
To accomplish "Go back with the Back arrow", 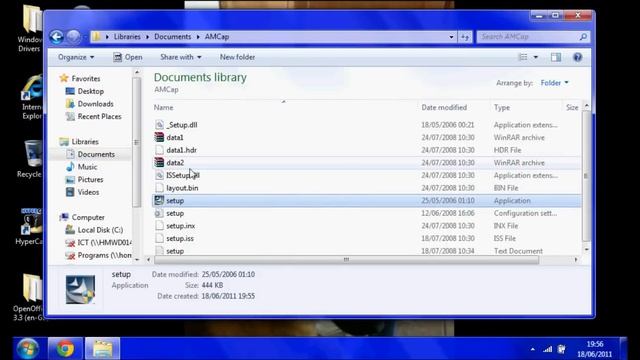I will (x=56, y=37).
